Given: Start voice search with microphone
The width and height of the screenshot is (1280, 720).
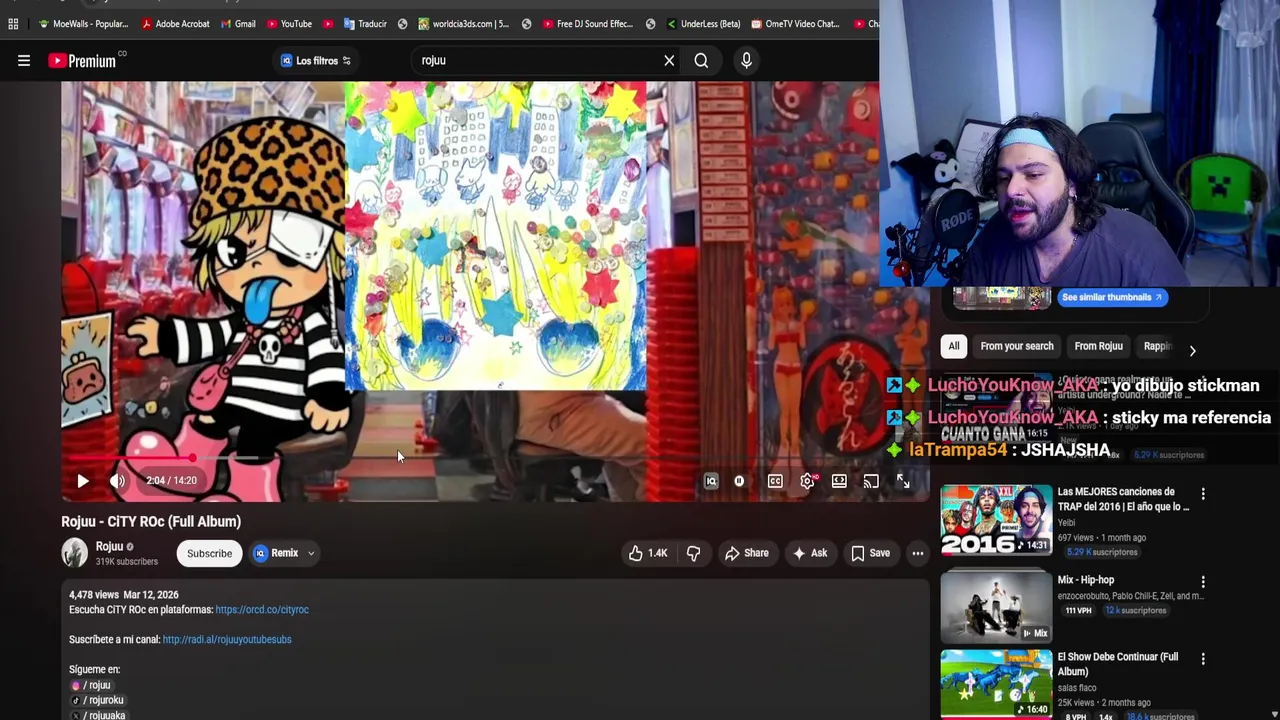Looking at the screenshot, I should tap(746, 61).
